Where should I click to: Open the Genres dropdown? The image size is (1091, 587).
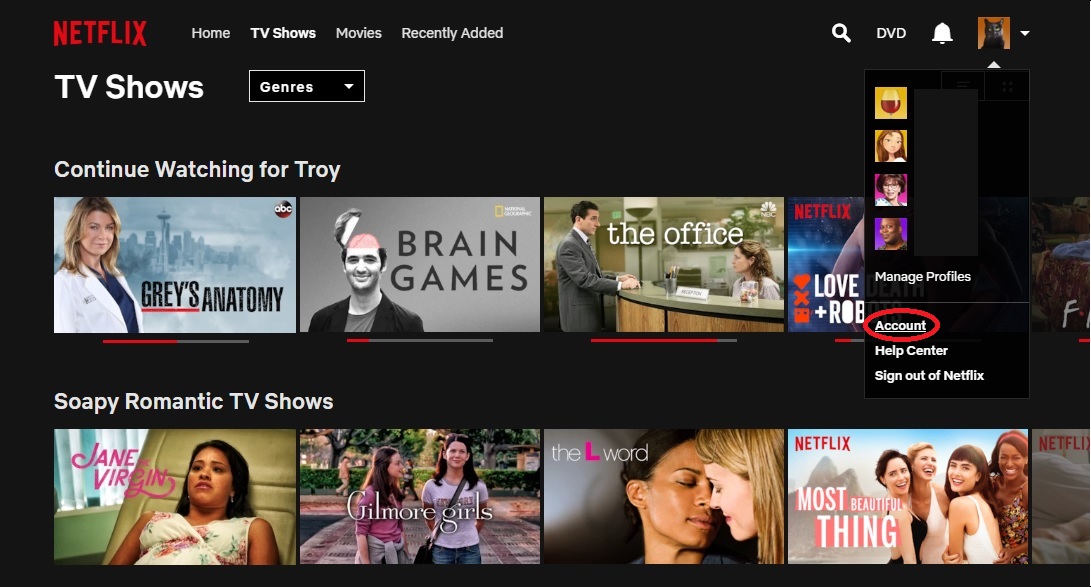click(306, 86)
